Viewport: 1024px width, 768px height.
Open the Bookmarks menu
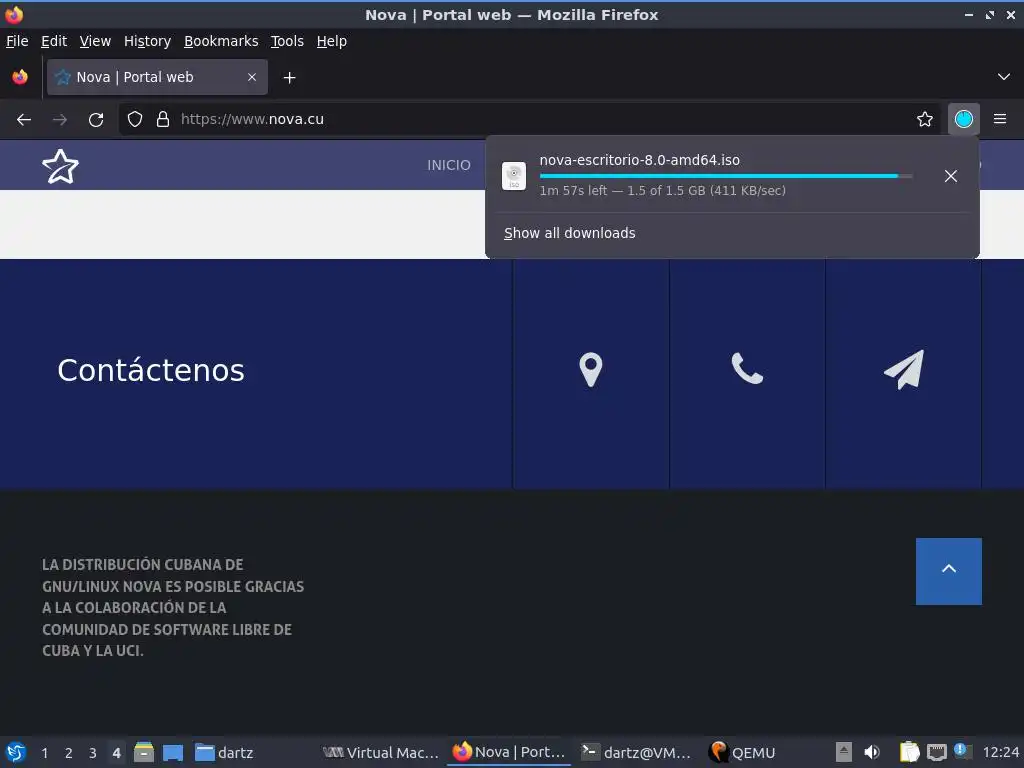tap(221, 41)
